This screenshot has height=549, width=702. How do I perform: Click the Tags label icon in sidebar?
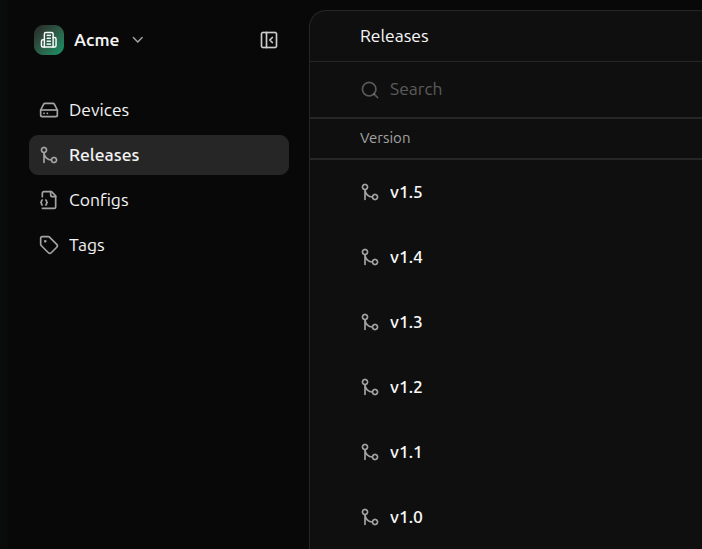(x=49, y=245)
